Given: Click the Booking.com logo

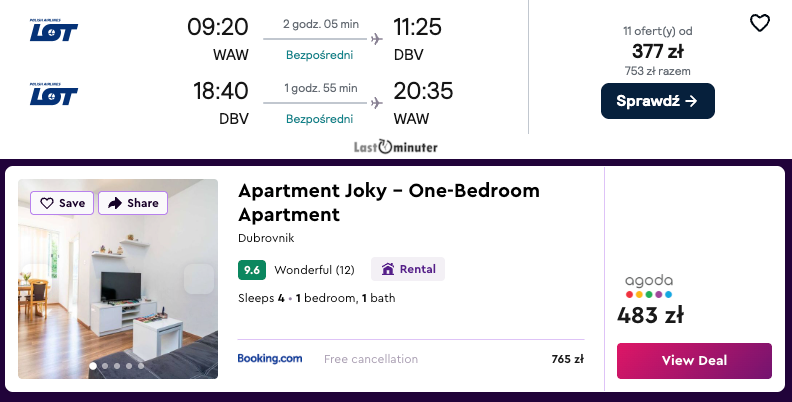Looking at the screenshot, I should [x=270, y=359].
